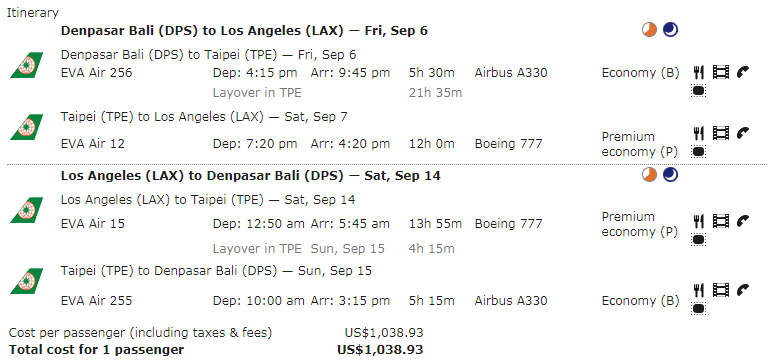Click the meal icon for EVA Air 256

(x=699, y=73)
